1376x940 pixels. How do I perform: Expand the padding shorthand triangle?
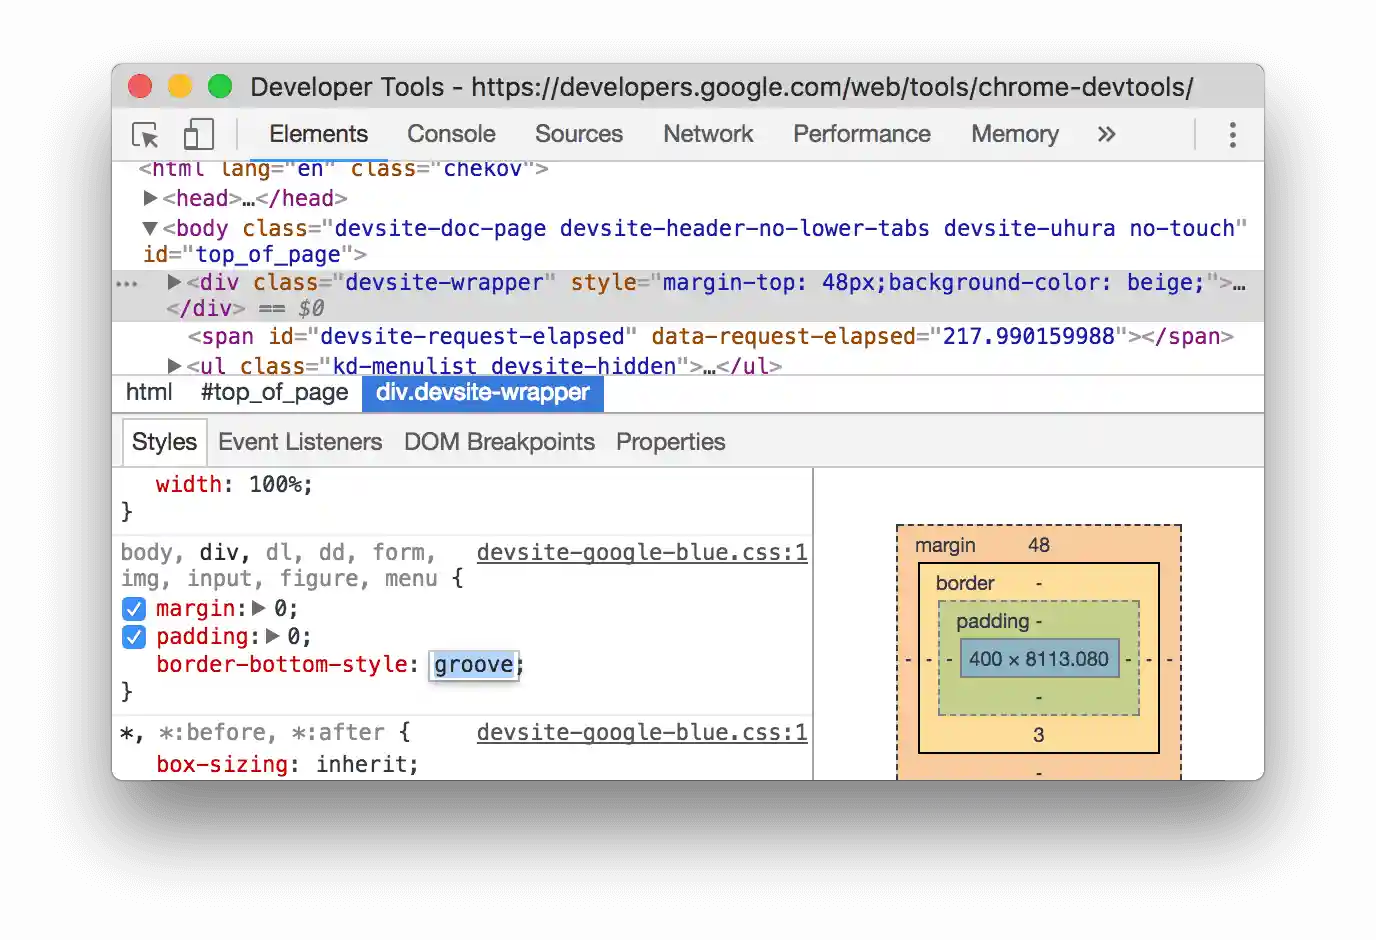pyautogui.click(x=272, y=636)
